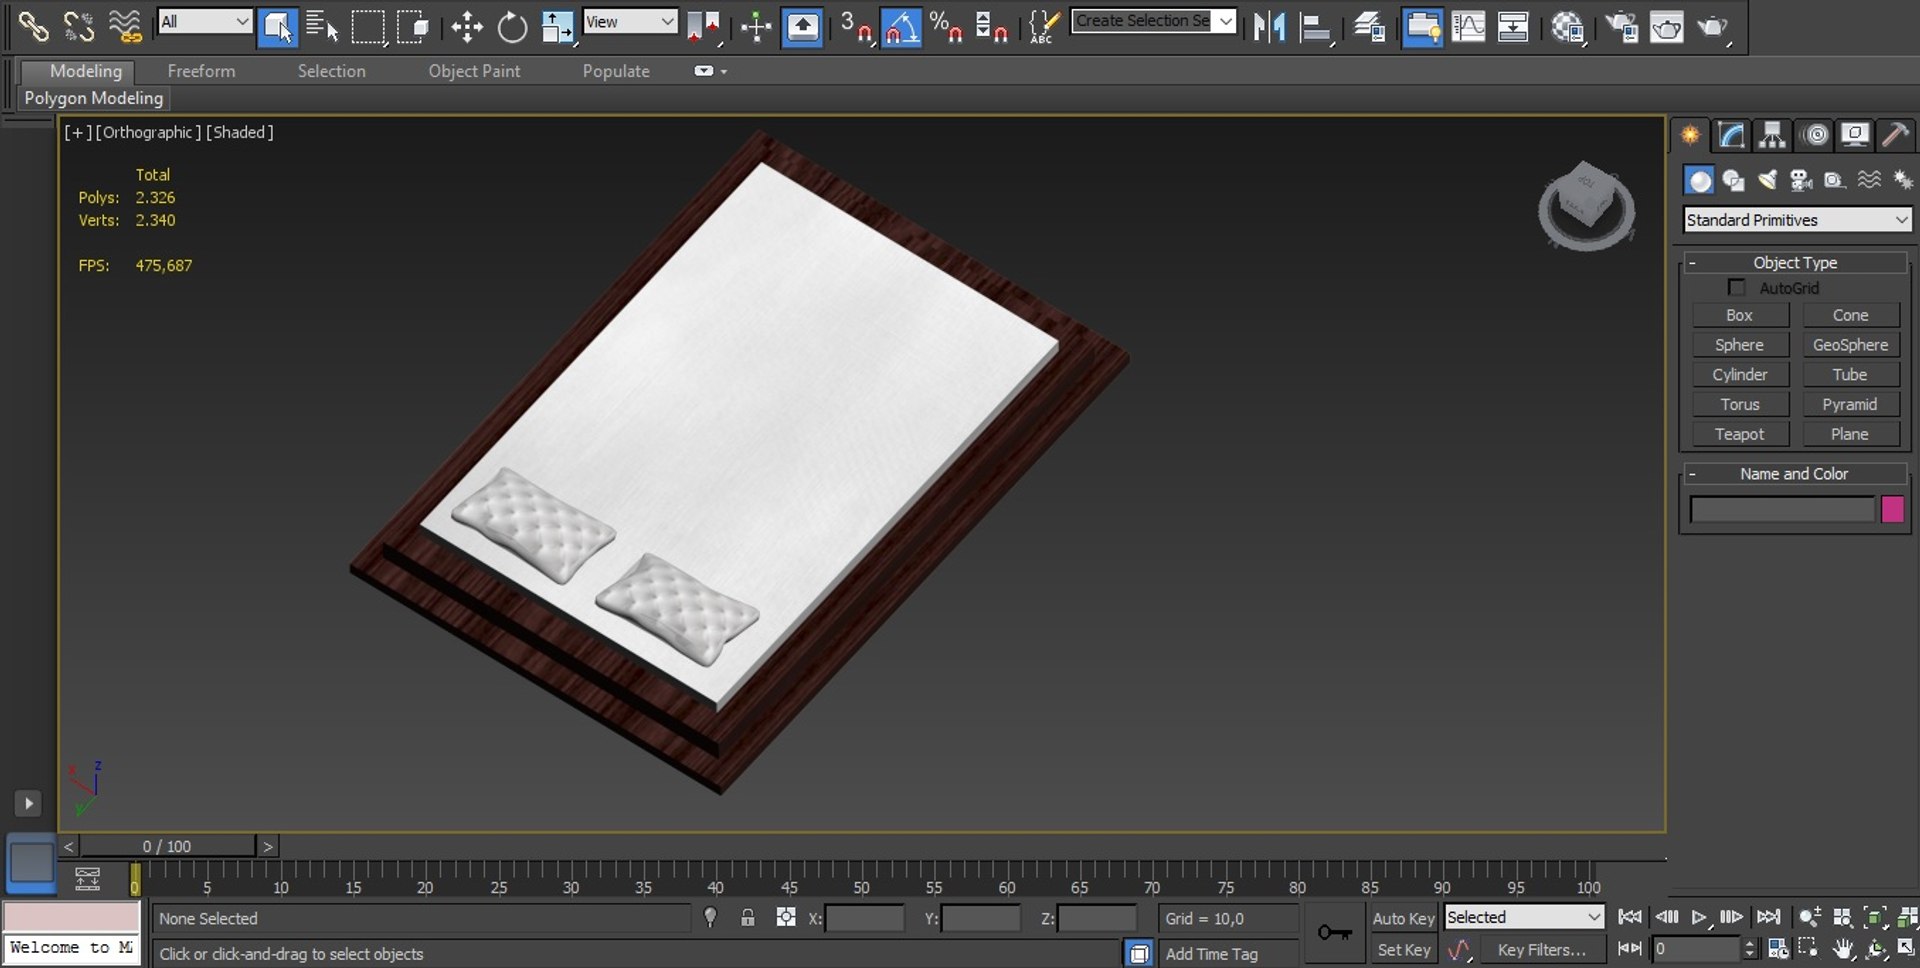The image size is (1920, 968).
Task: Switch to the Freeform ribbon tab
Action: 201,71
